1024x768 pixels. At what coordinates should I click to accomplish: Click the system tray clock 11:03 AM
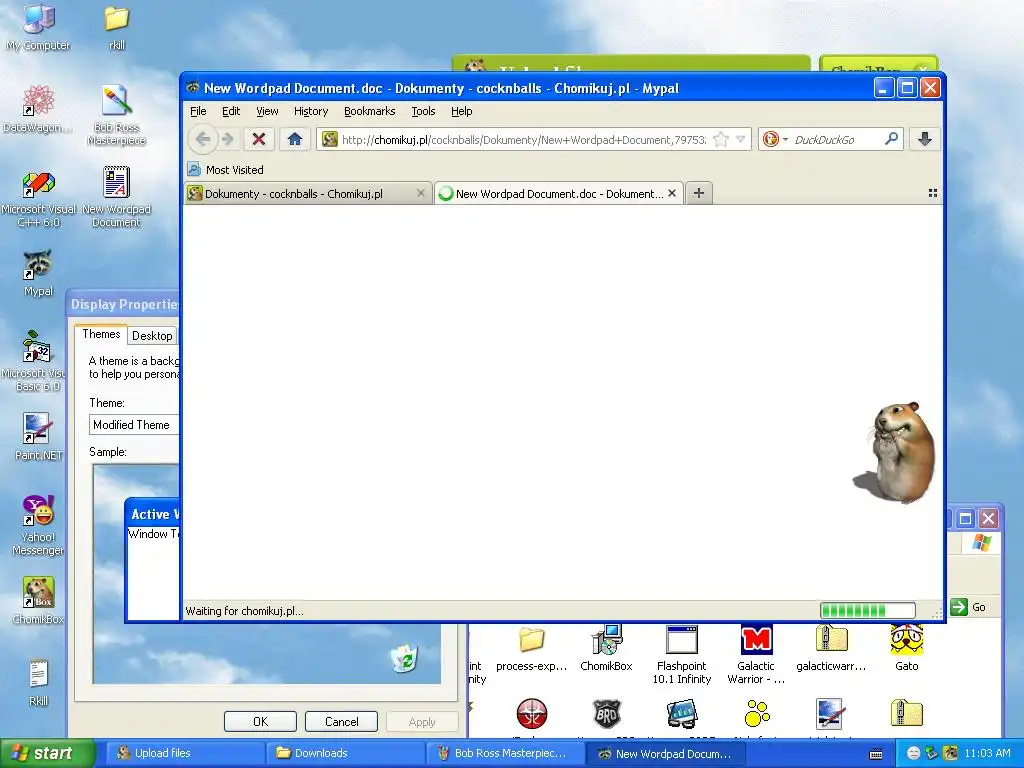(x=987, y=753)
